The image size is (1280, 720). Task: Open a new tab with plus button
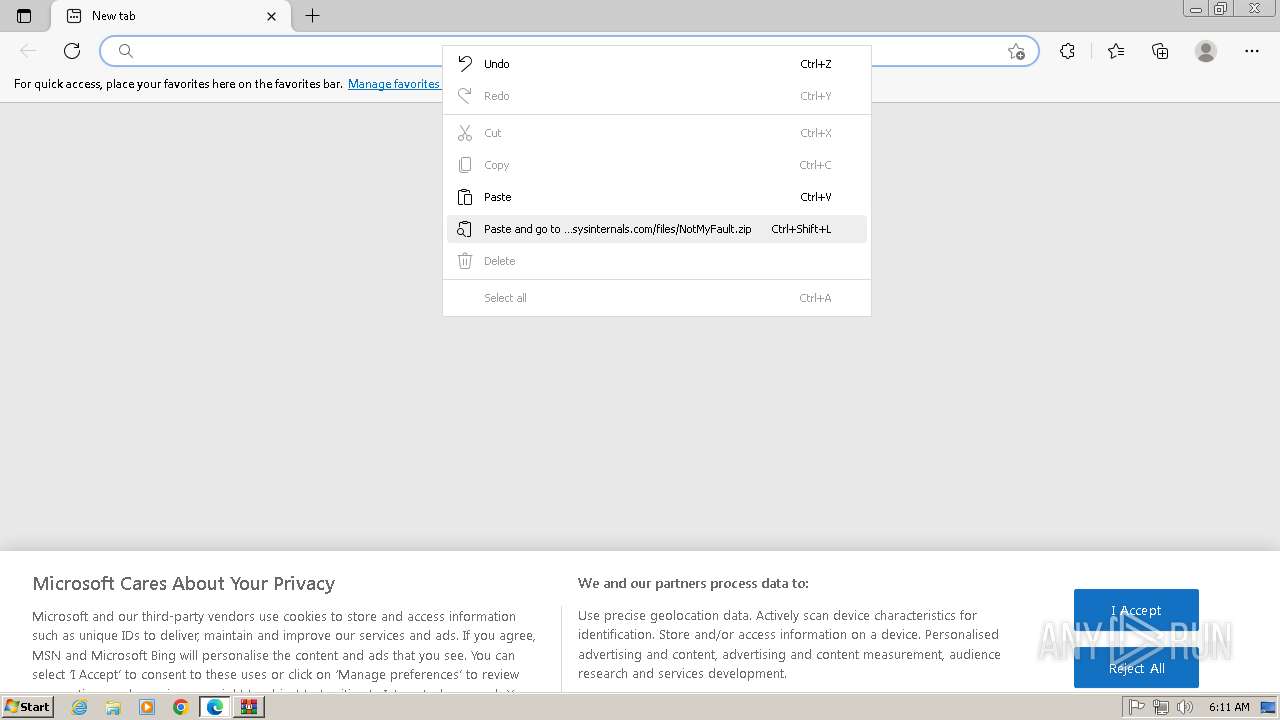click(313, 16)
